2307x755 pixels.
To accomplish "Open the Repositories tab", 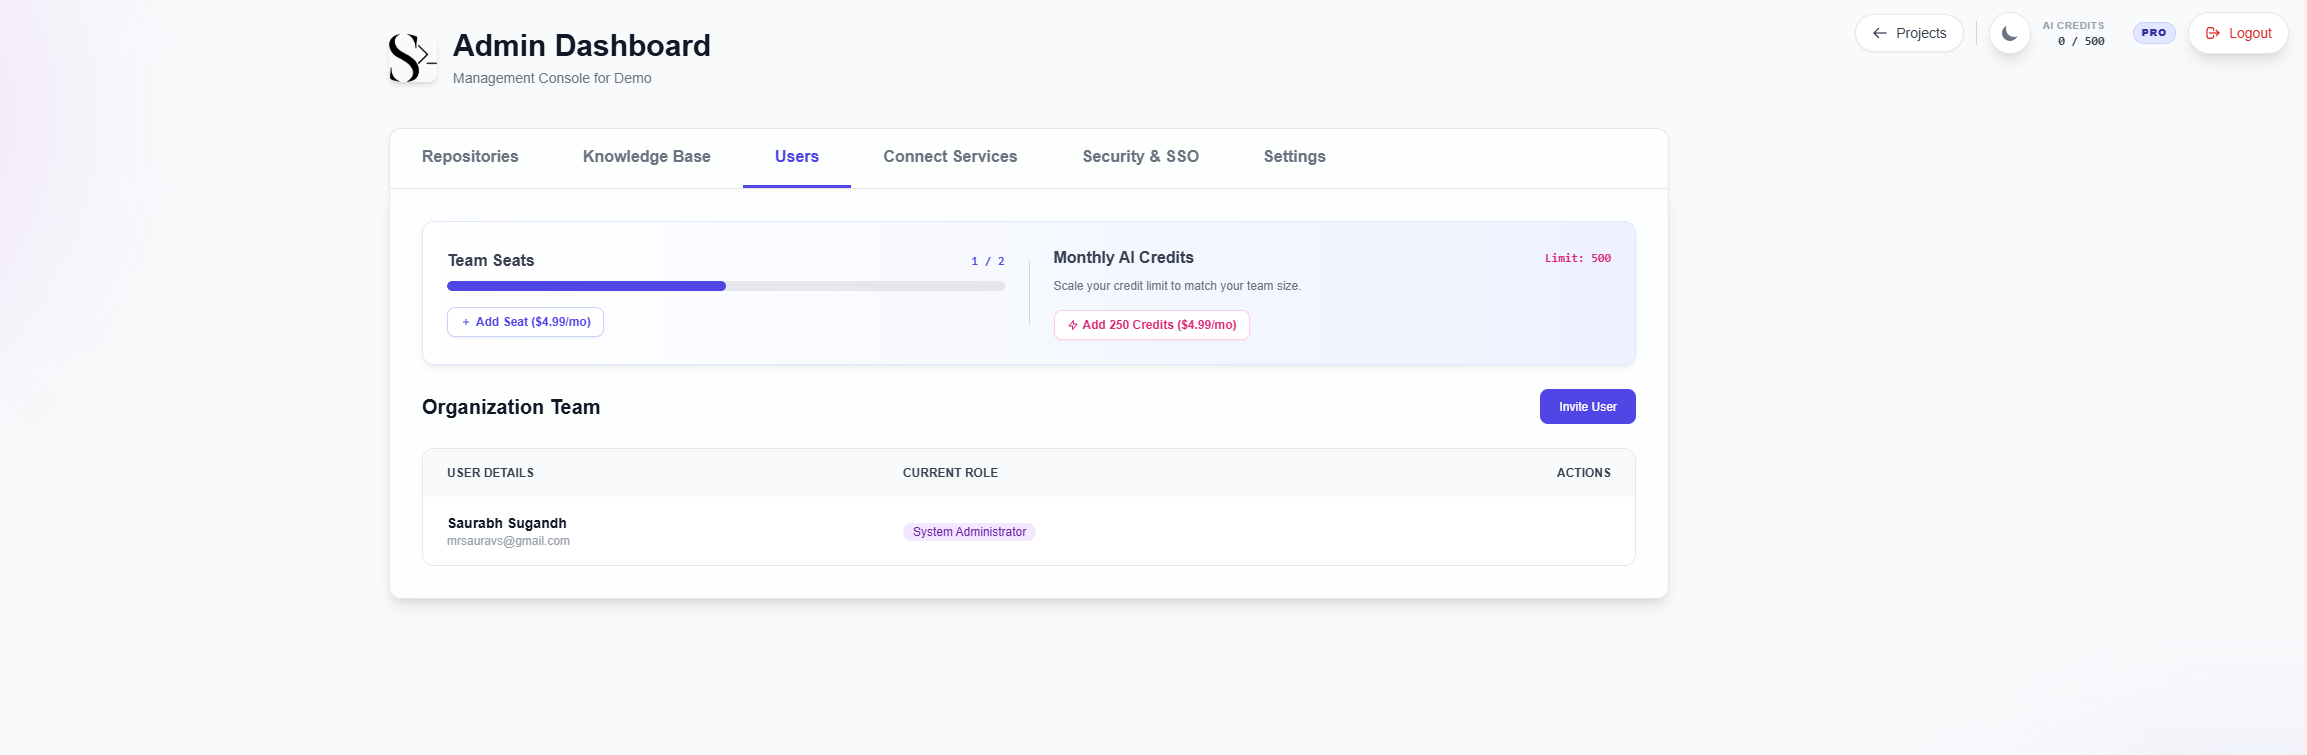I will pos(470,157).
